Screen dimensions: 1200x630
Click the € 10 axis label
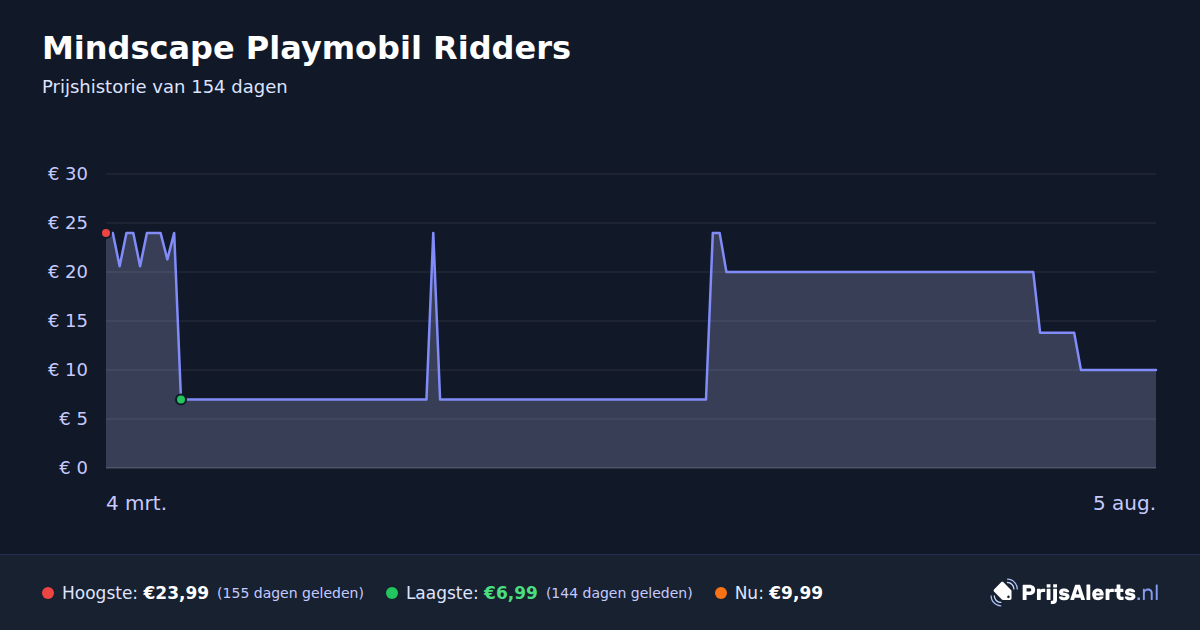coord(68,370)
